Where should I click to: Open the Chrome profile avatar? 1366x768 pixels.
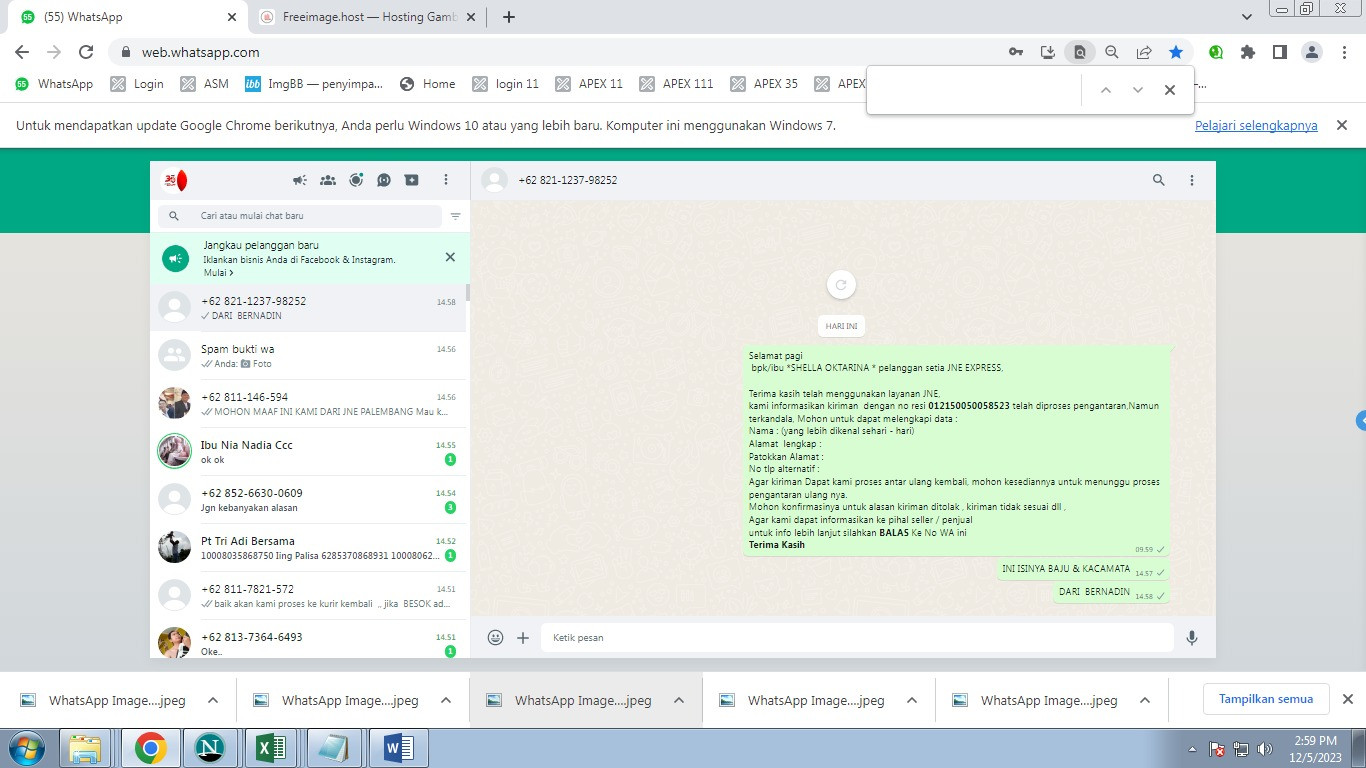(x=1312, y=52)
